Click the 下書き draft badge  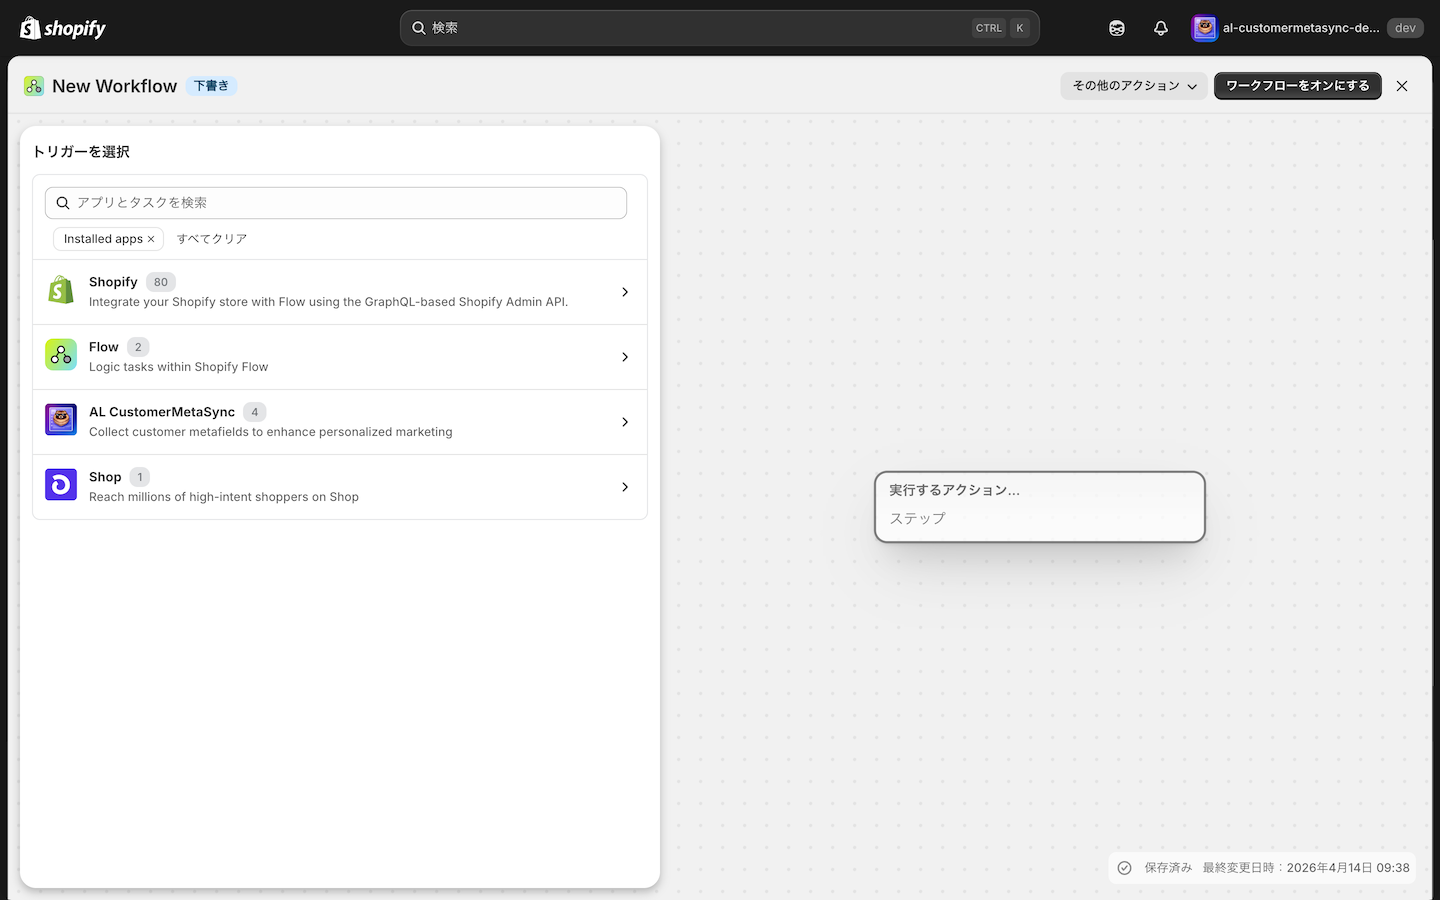(211, 86)
